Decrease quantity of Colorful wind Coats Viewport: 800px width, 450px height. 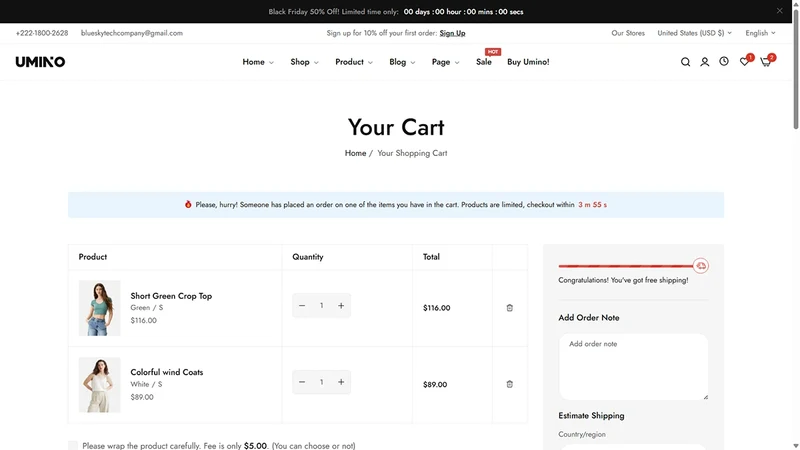tap(302, 382)
